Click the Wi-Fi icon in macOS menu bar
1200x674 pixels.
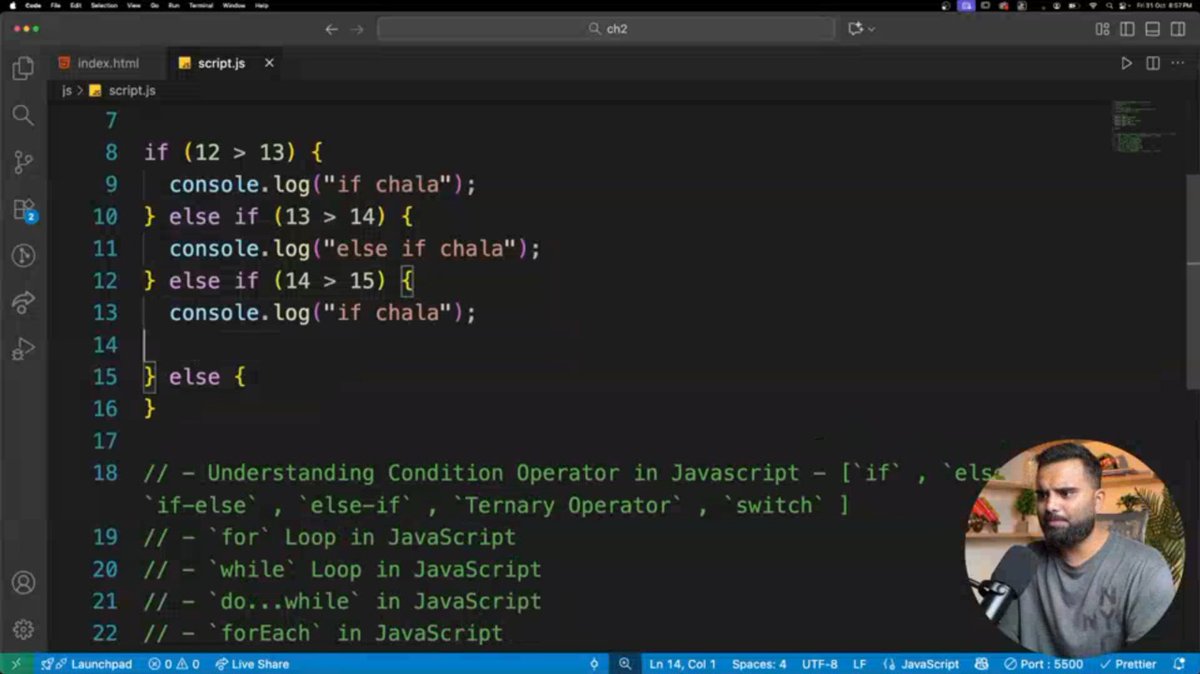pyautogui.click(x=1093, y=5)
